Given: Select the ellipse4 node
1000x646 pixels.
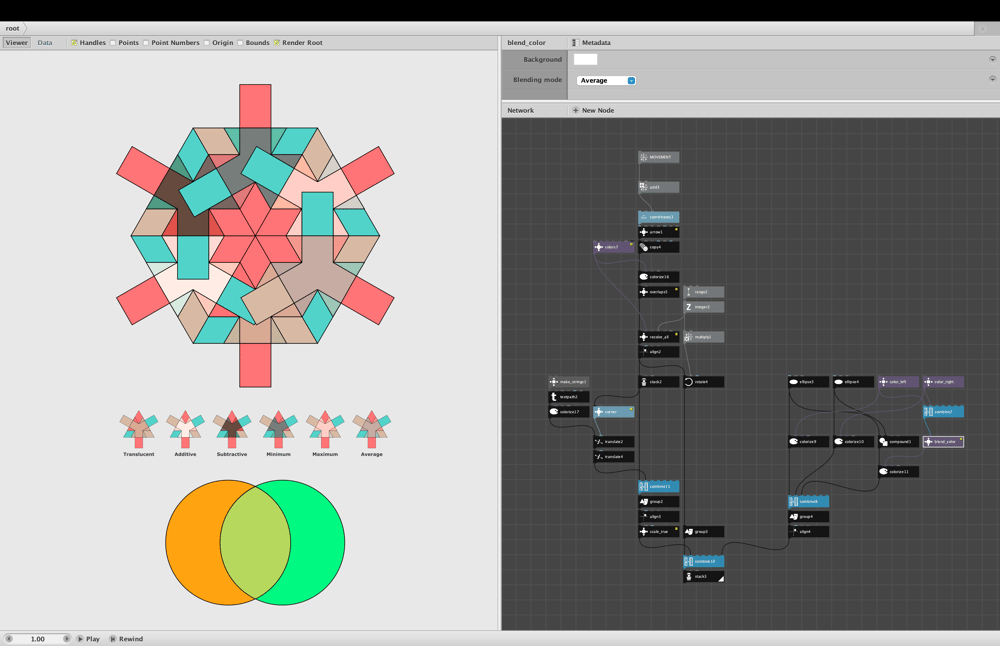Looking at the screenshot, I should [x=853, y=382].
